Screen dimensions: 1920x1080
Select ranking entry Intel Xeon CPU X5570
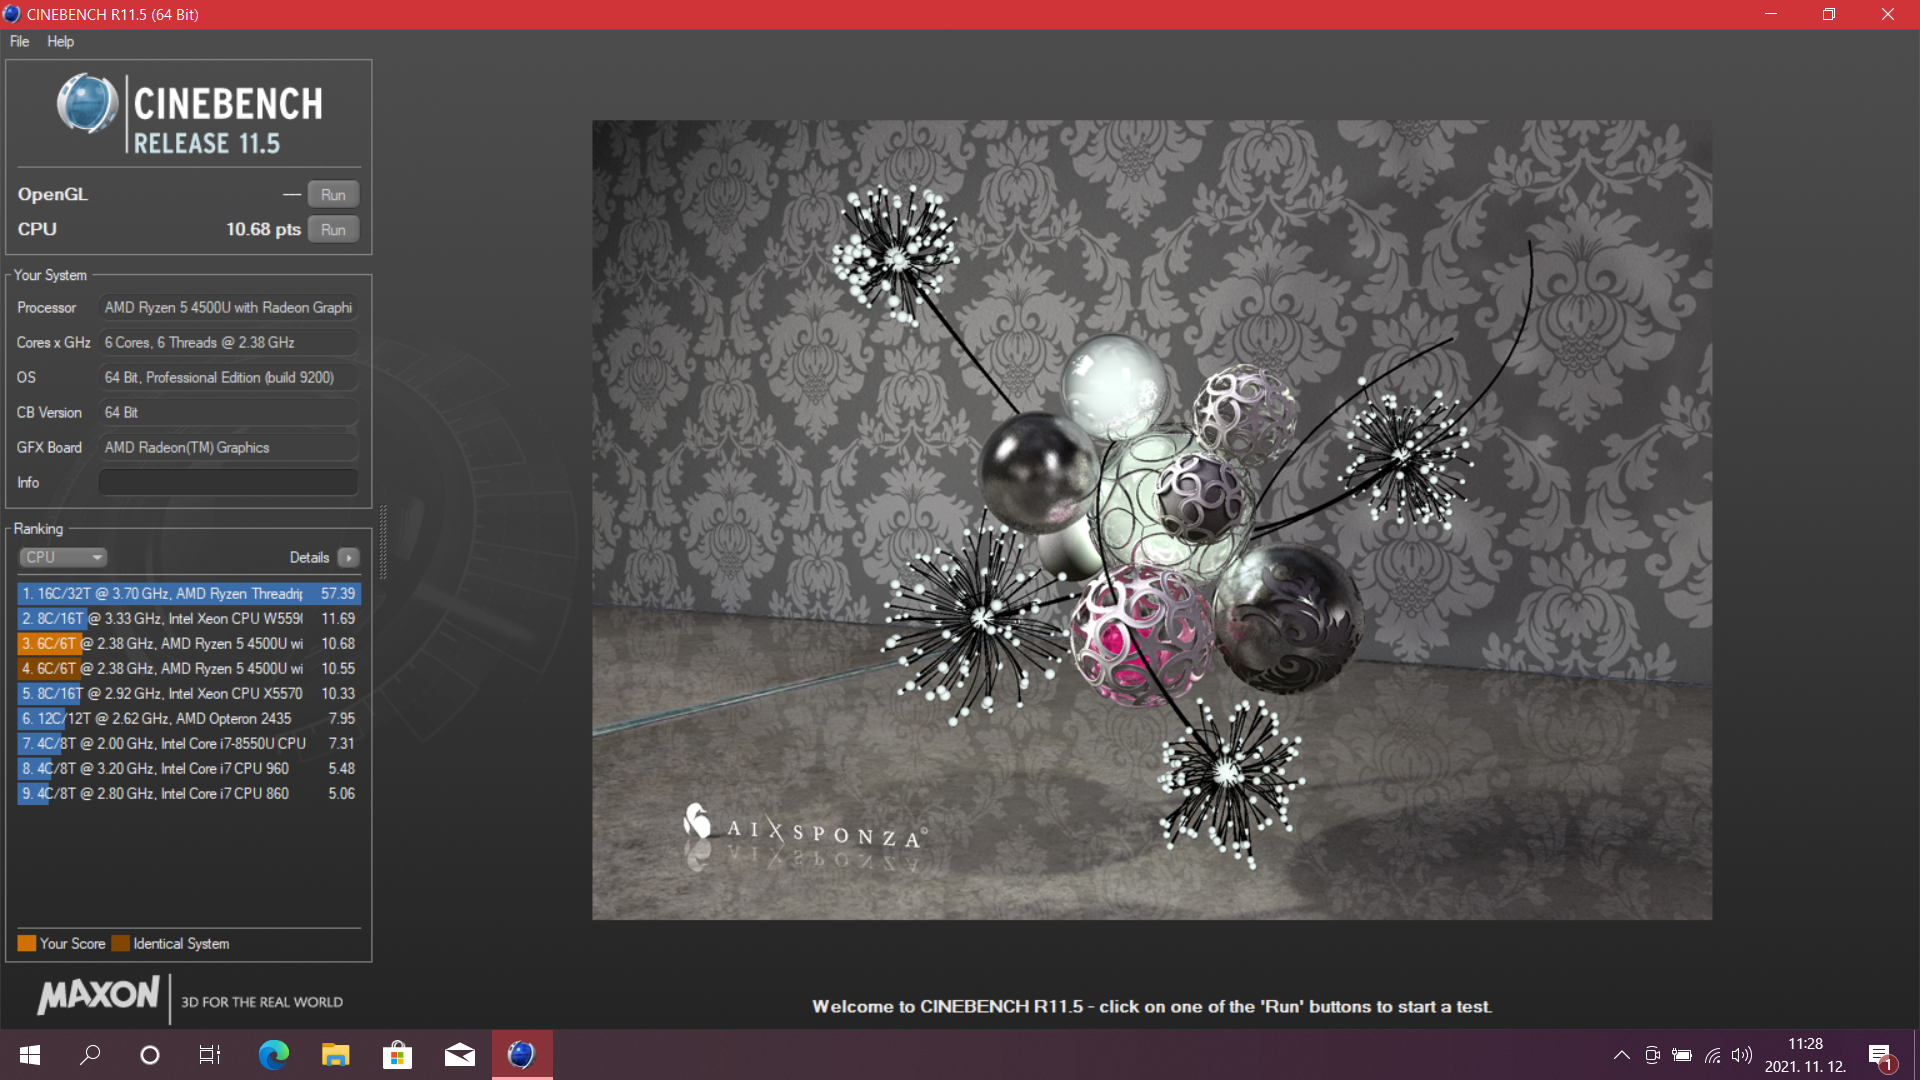(x=188, y=693)
